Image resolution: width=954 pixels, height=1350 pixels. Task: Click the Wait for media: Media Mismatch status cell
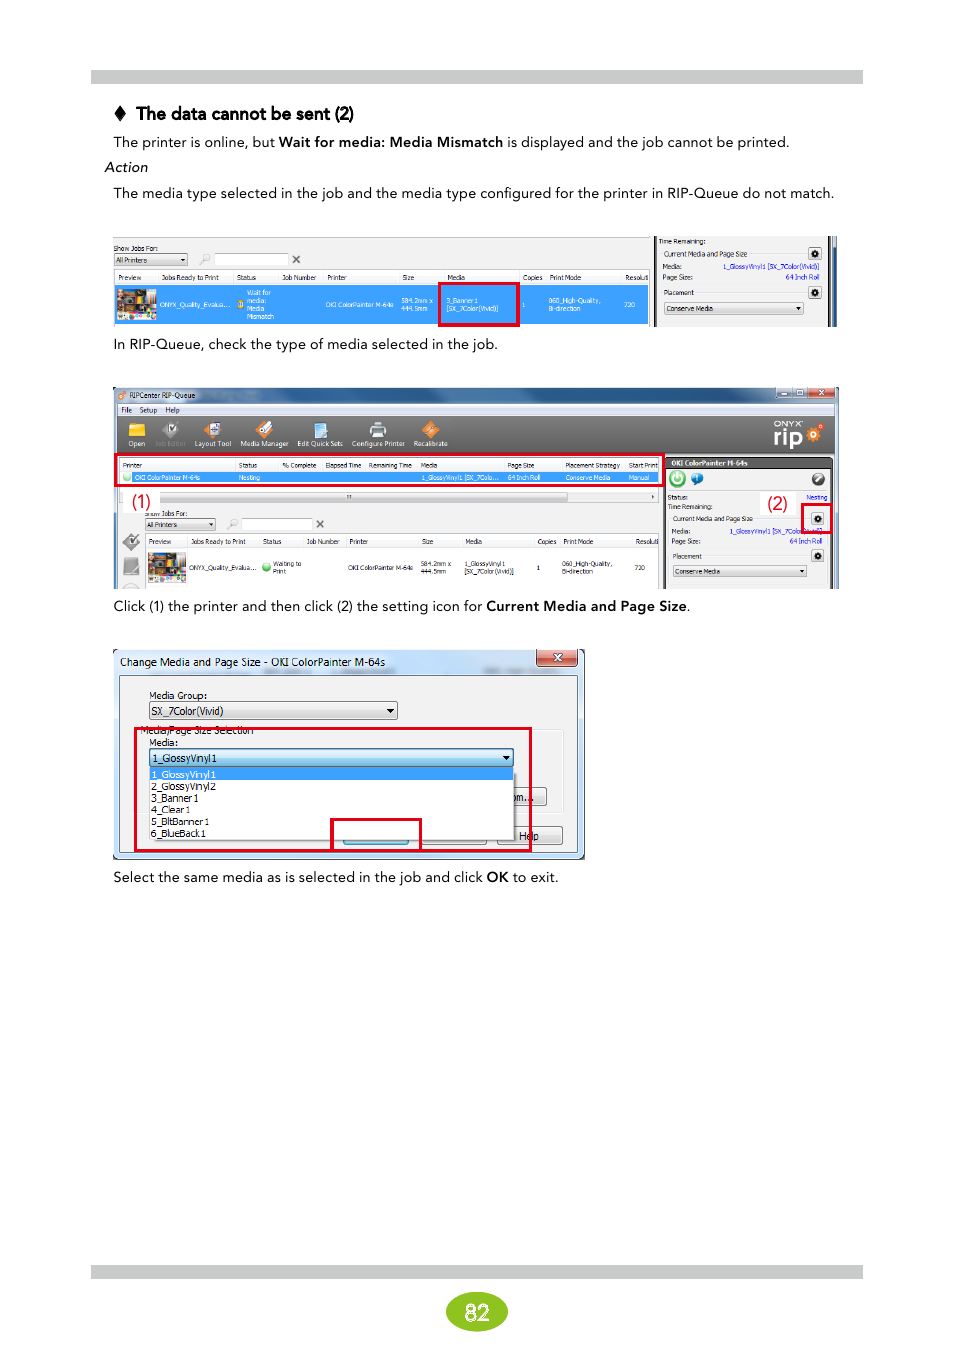[259, 304]
